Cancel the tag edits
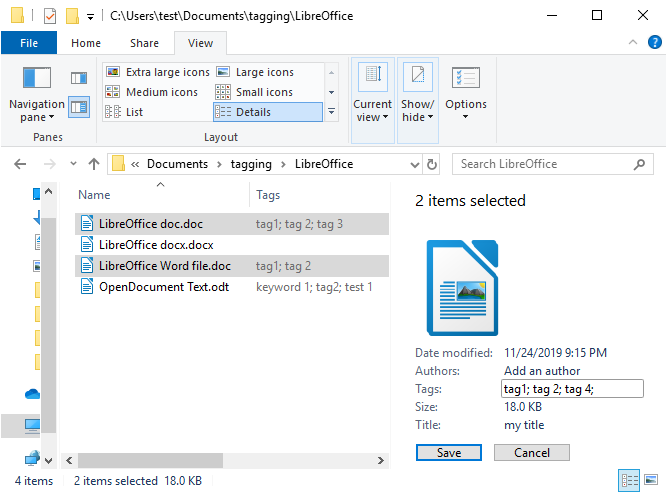The height and width of the screenshot is (493, 667). pyautogui.click(x=532, y=453)
